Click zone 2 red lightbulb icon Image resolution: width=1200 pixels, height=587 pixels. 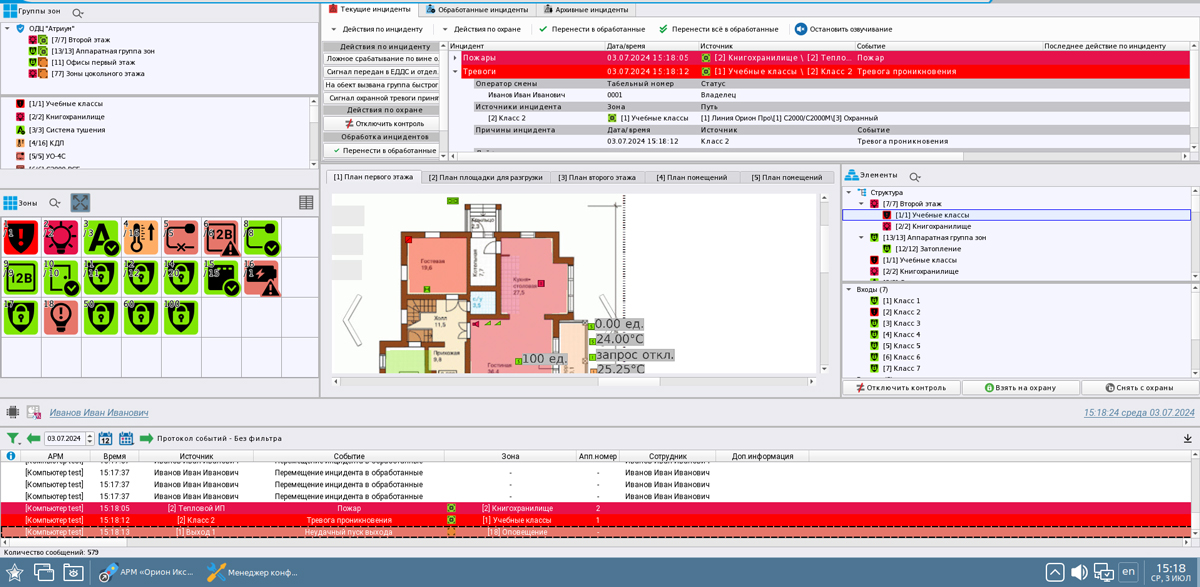point(60,237)
